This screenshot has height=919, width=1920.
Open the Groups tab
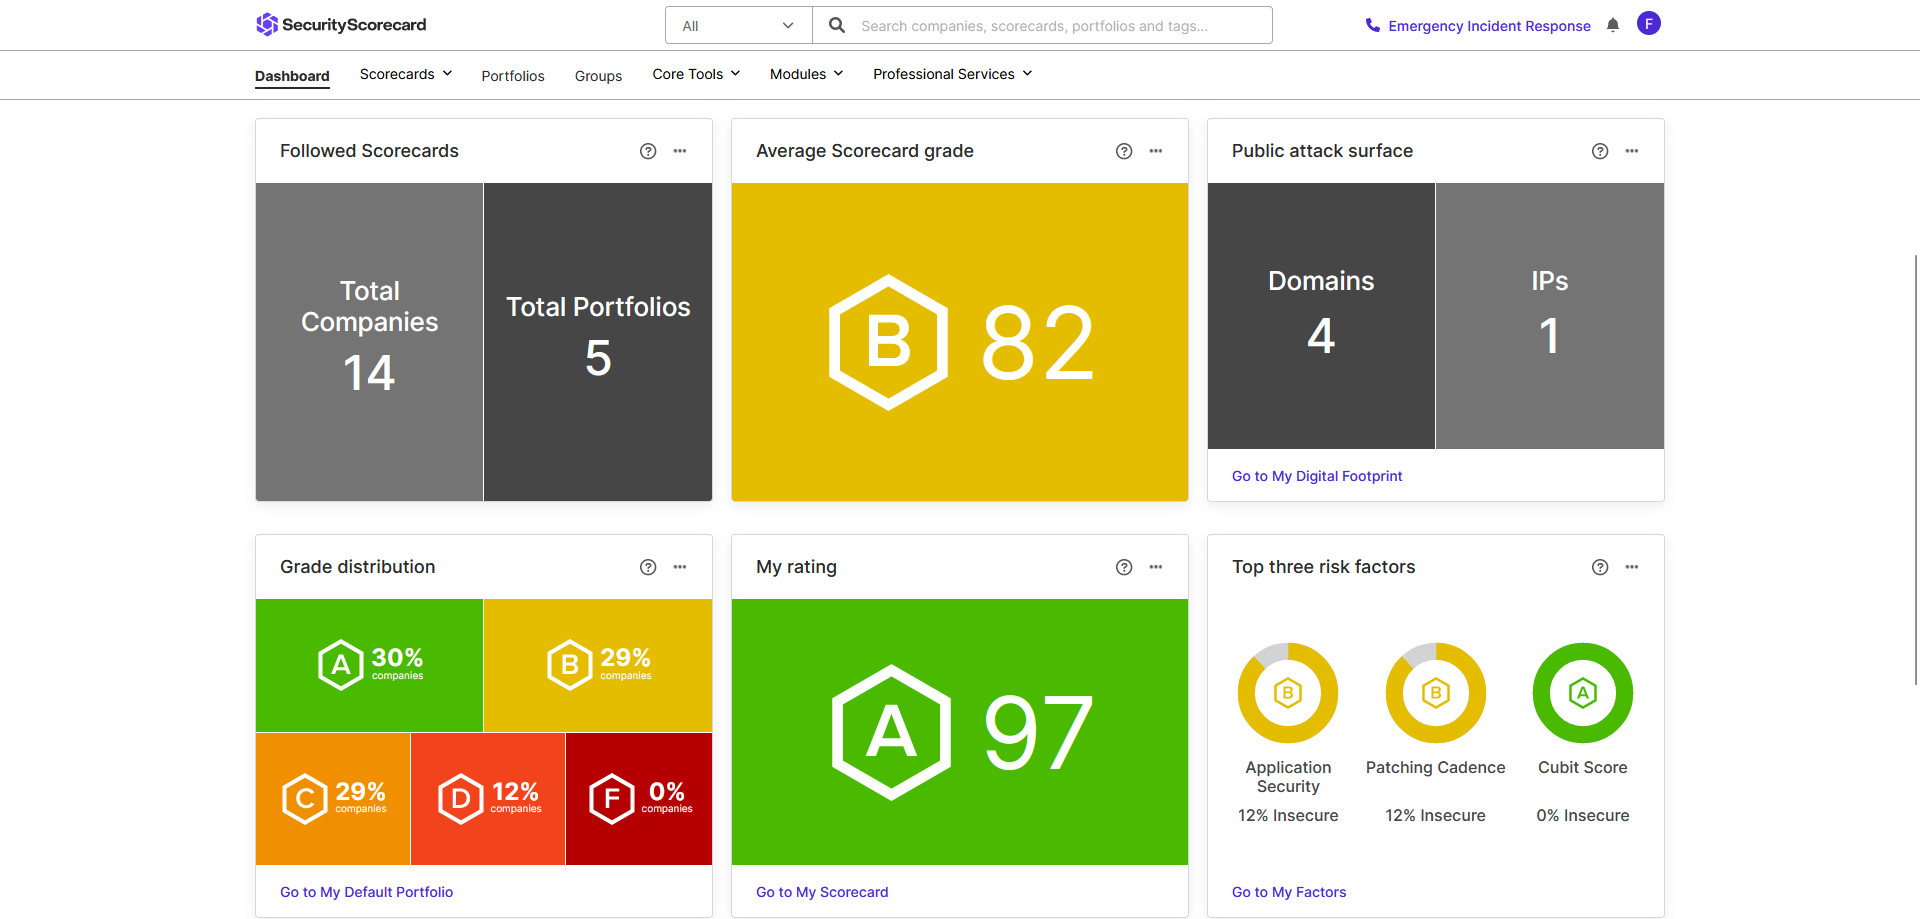point(598,76)
